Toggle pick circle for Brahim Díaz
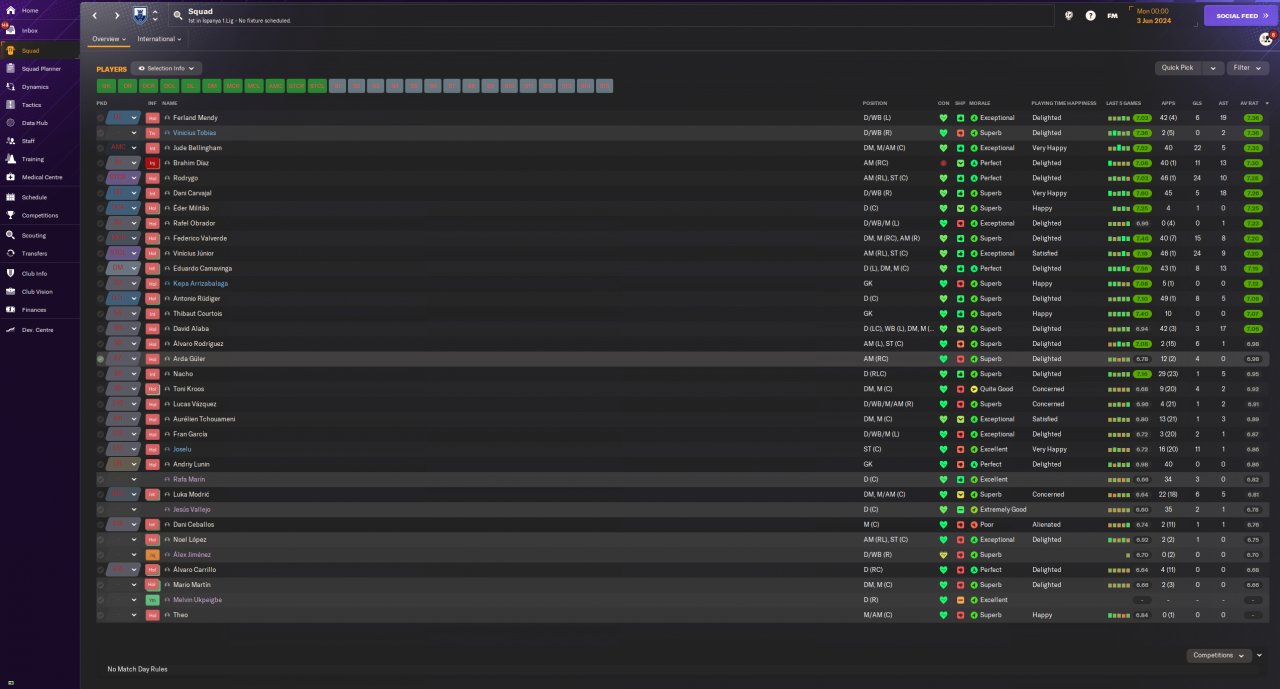This screenshot has width=1280, height=689. point(100,163)
